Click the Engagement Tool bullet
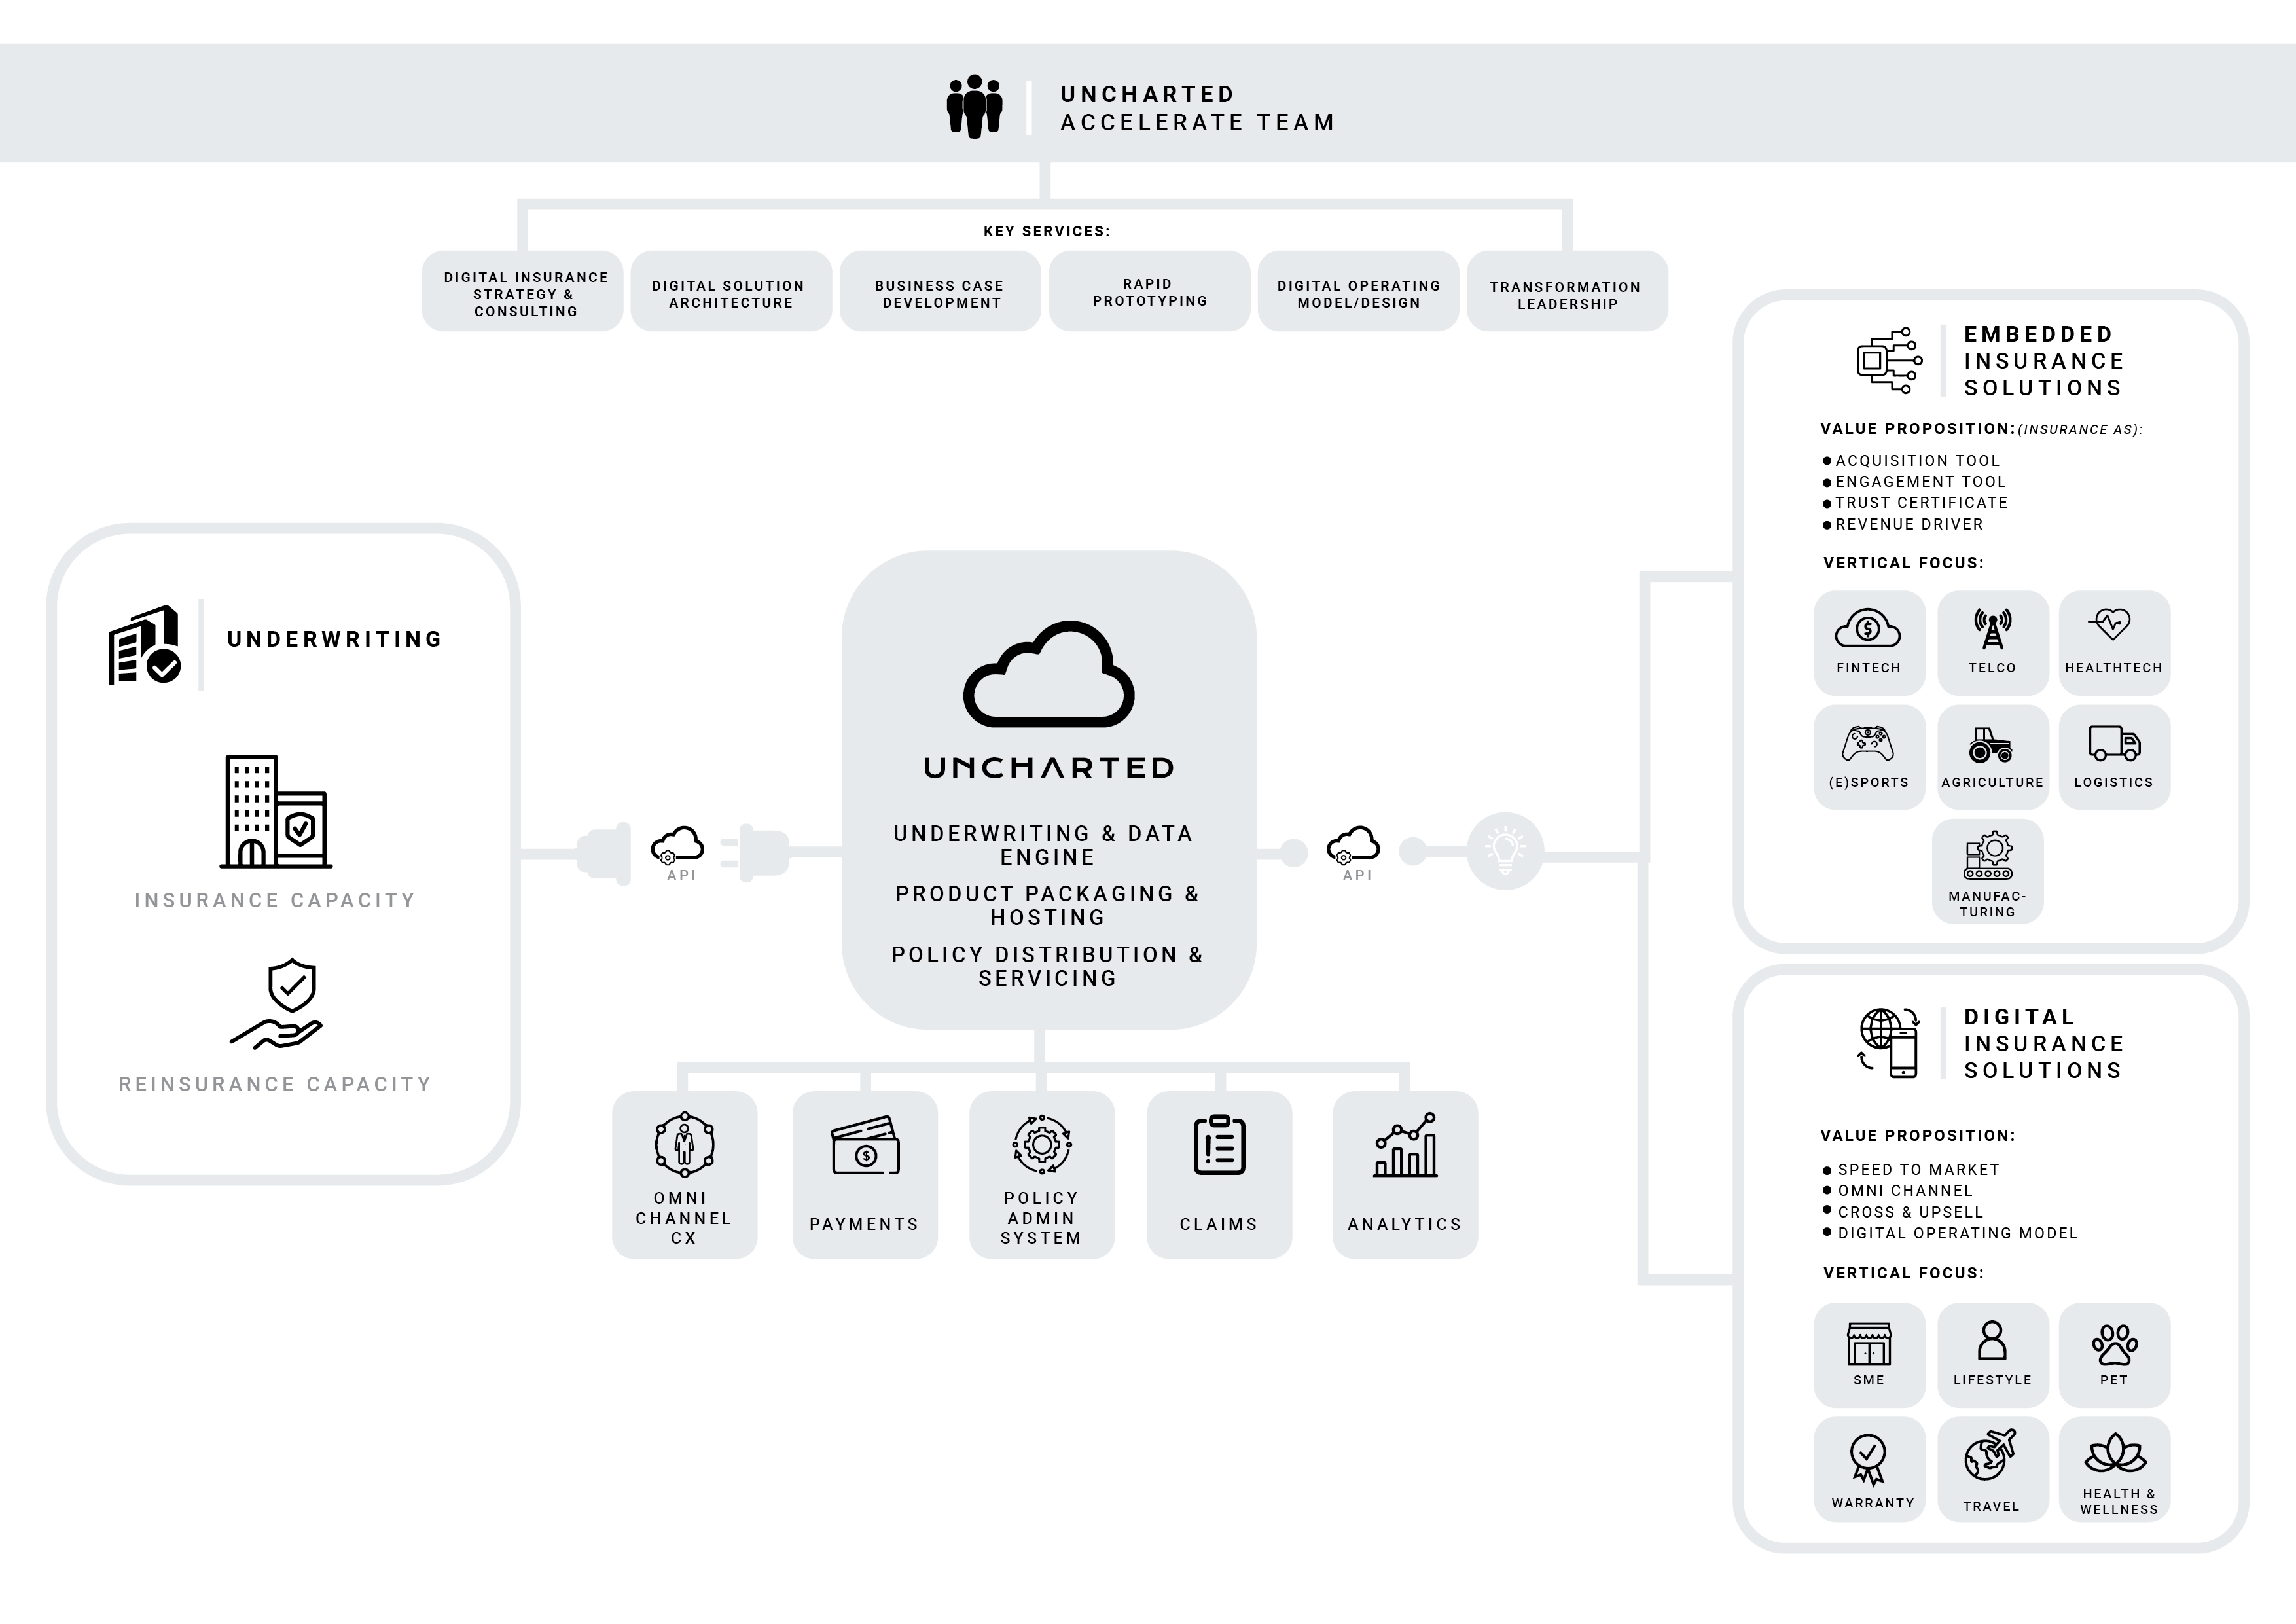2296x1624 pixels. tap(1913, 482)
